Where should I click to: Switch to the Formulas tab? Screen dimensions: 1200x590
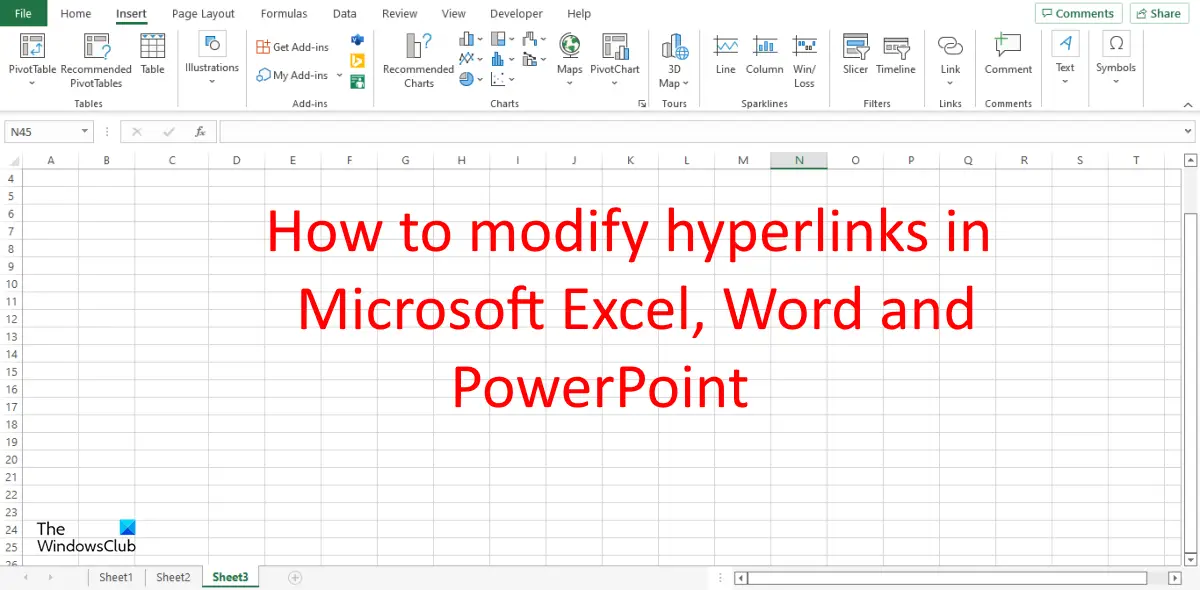click(284, 14)
